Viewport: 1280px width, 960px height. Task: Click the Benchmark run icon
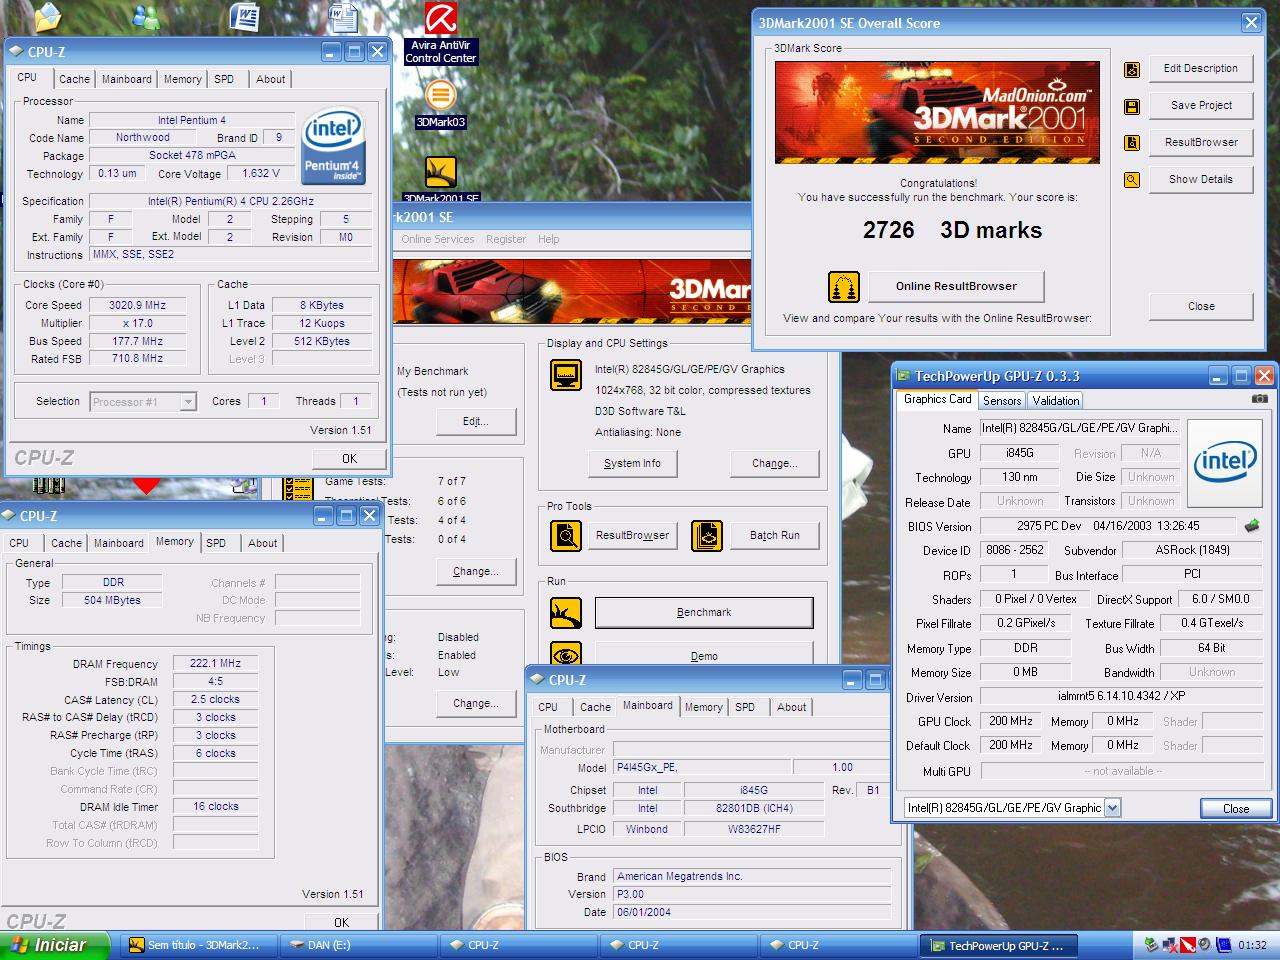(x=566, y=612)
